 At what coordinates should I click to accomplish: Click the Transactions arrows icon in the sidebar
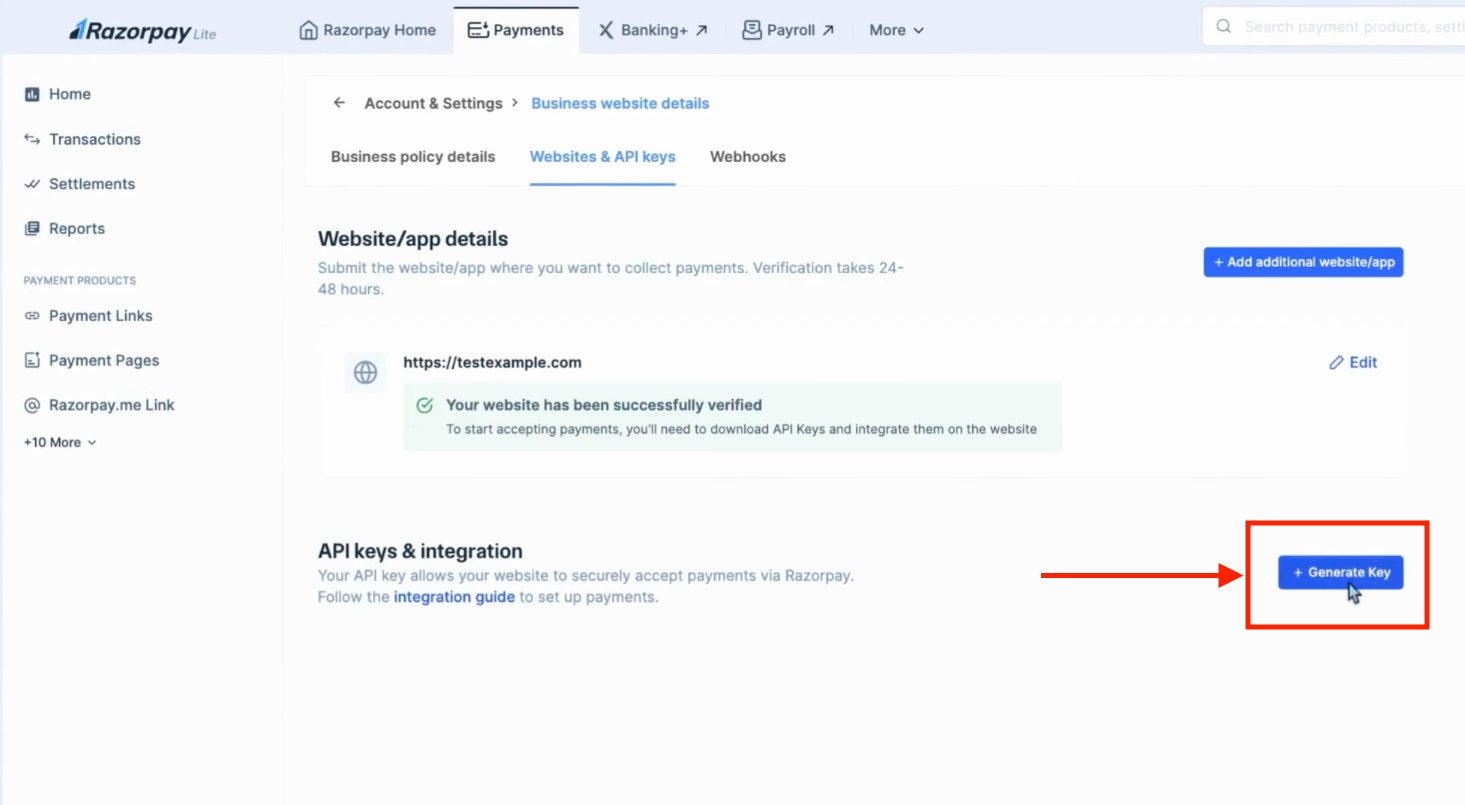(32, 139)
